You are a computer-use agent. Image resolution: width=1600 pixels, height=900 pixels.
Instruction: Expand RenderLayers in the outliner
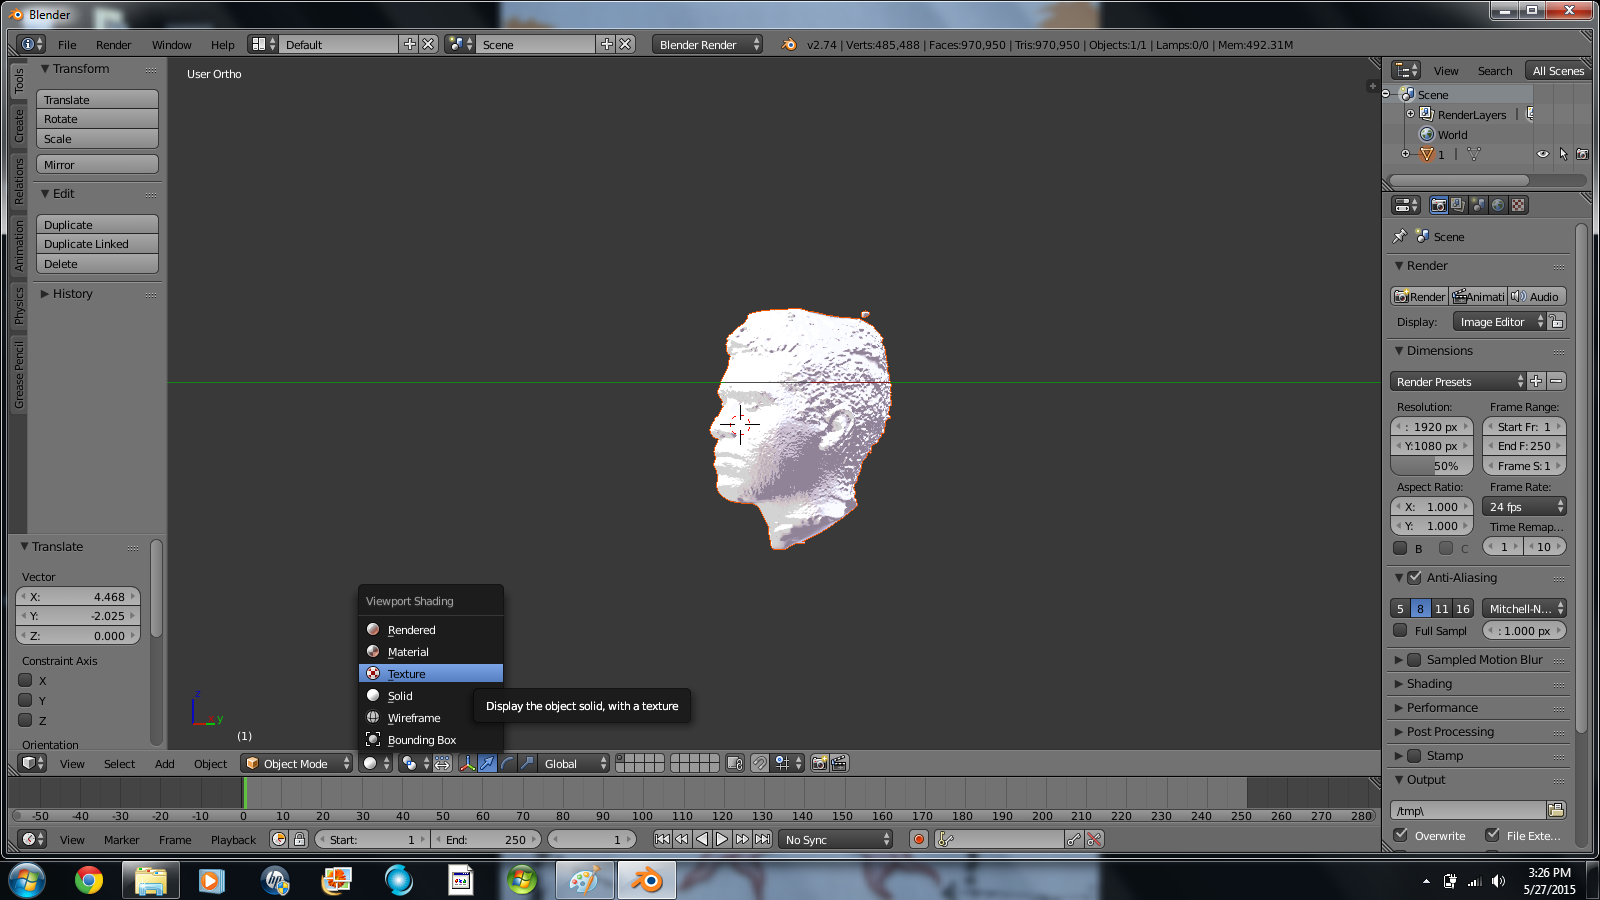(1410, 114)
